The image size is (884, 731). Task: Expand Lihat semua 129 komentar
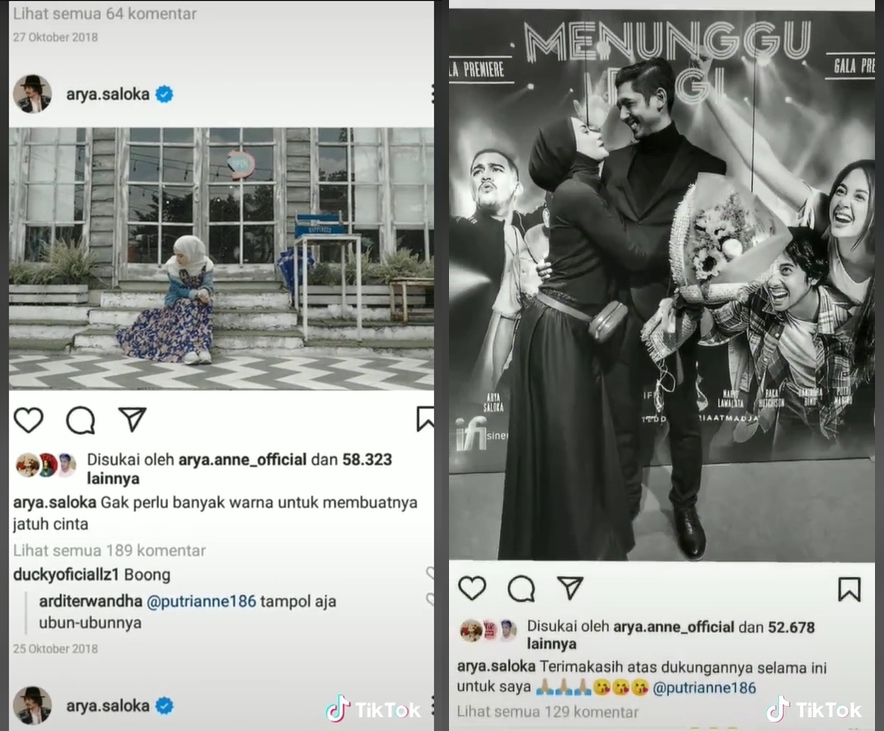[547, 712]
